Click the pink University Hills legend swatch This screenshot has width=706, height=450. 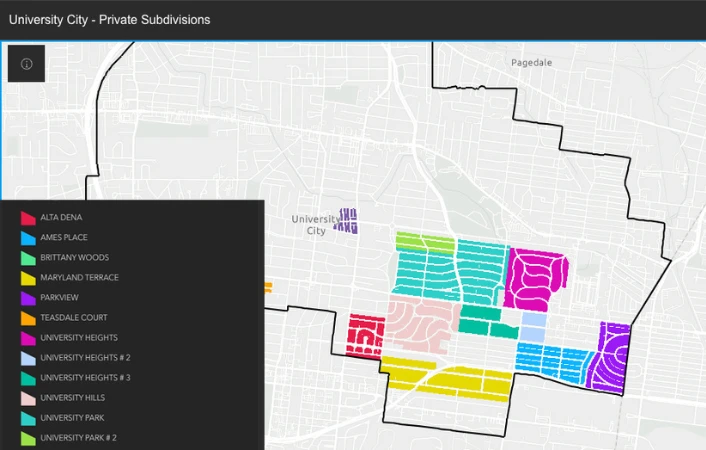pos(28,398)
